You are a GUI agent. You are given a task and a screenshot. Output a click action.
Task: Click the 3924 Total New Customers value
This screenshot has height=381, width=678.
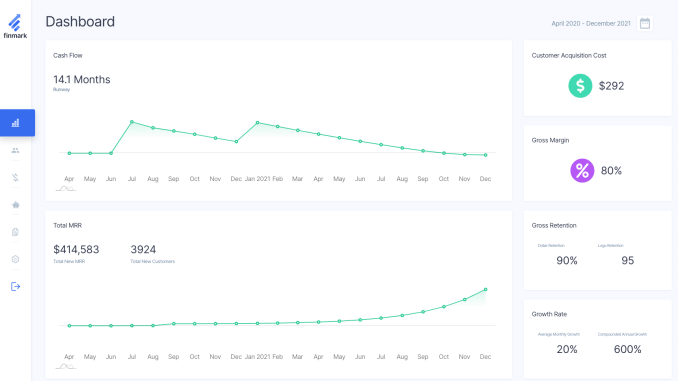pyautogui.click(x=143, y=250)
